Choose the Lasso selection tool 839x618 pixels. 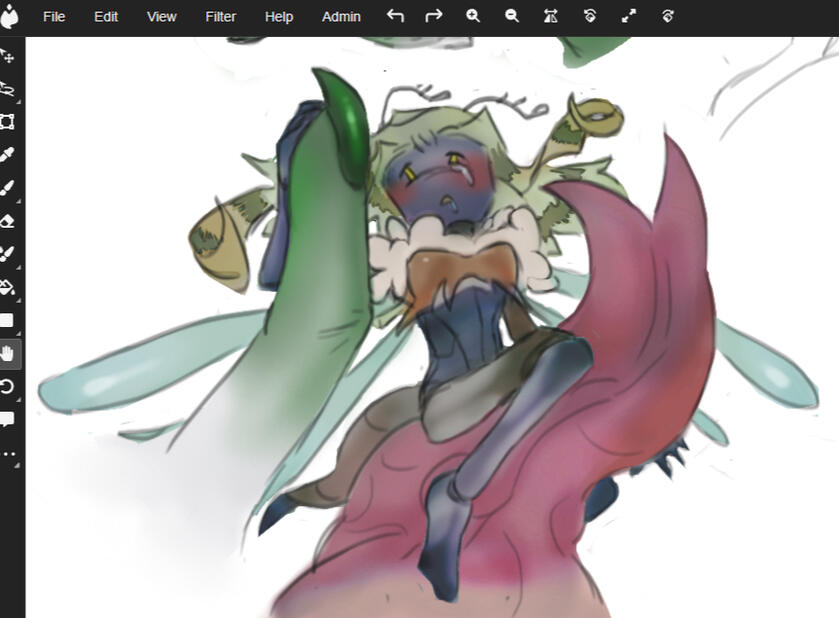coord(7,89)
